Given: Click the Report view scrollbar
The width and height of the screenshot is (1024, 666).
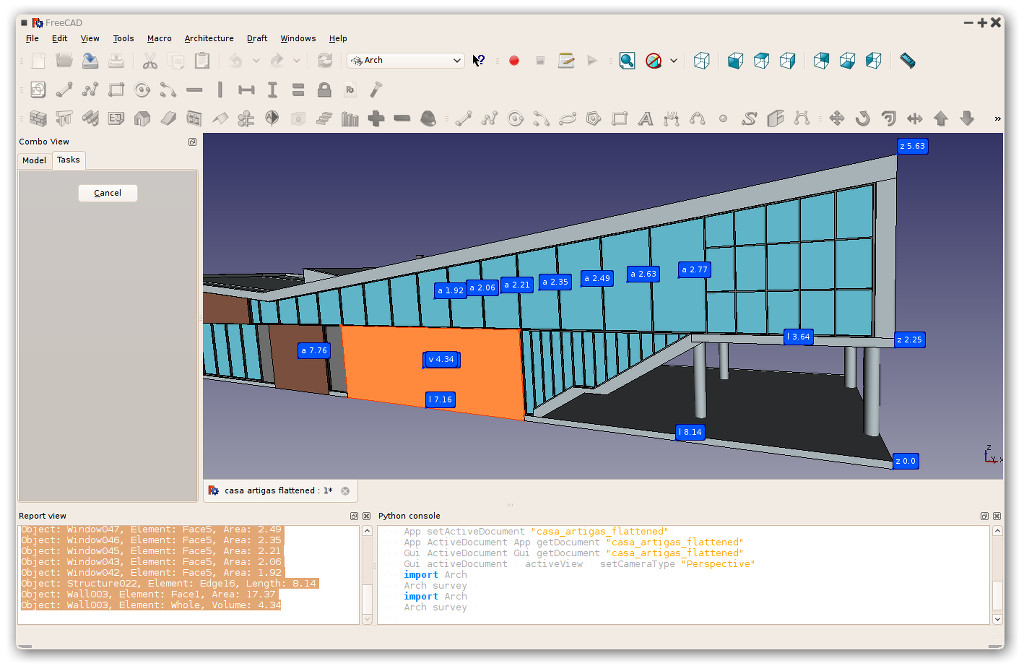Looking at the screenshot, I should point(367,575).
